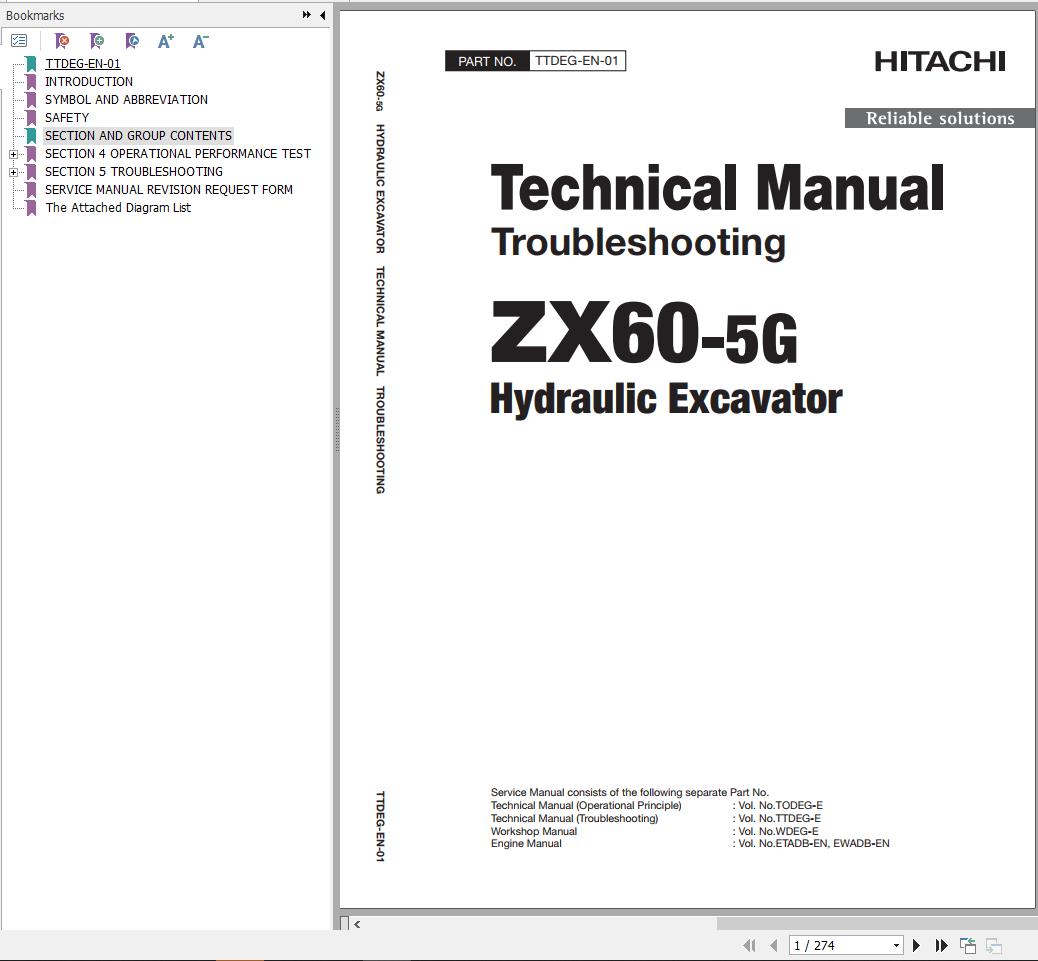Open the SYMBOL AND ABBREVIATION bookmark
This screenshot has height=961, width=1038.
[x=126, y=99]
